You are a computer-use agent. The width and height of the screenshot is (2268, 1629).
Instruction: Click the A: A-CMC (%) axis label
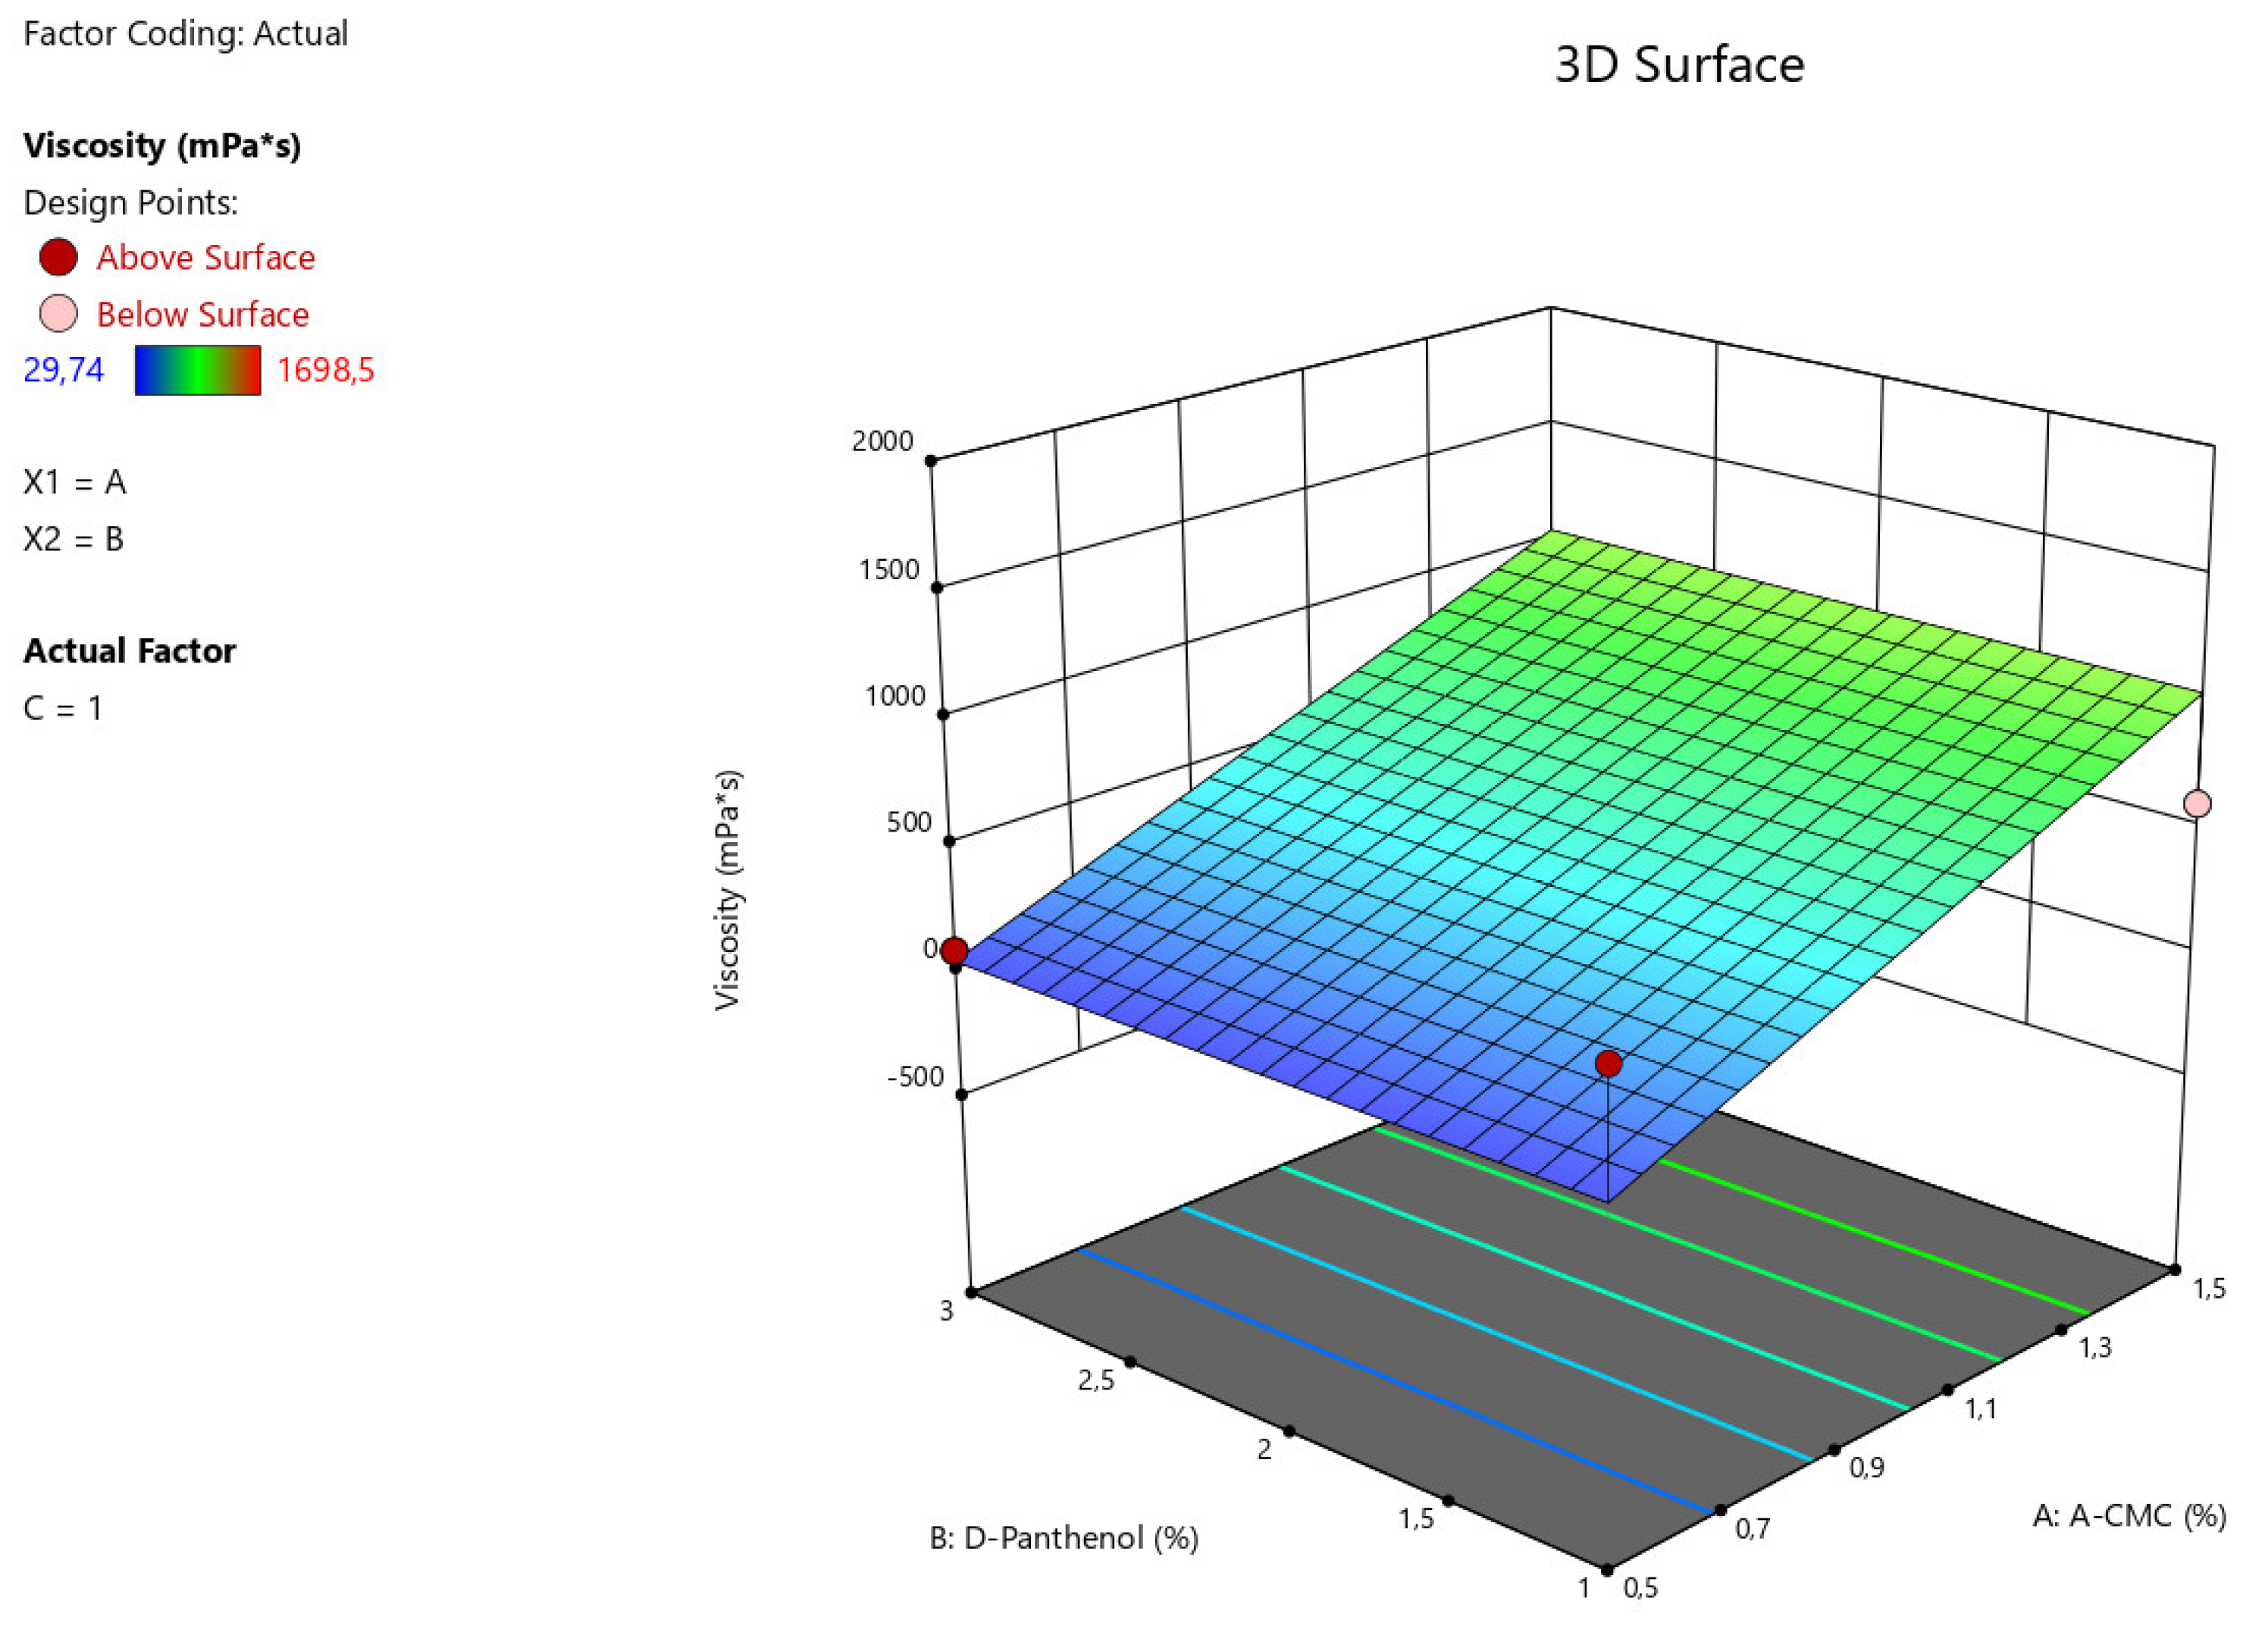(x=2129, y=1515)
